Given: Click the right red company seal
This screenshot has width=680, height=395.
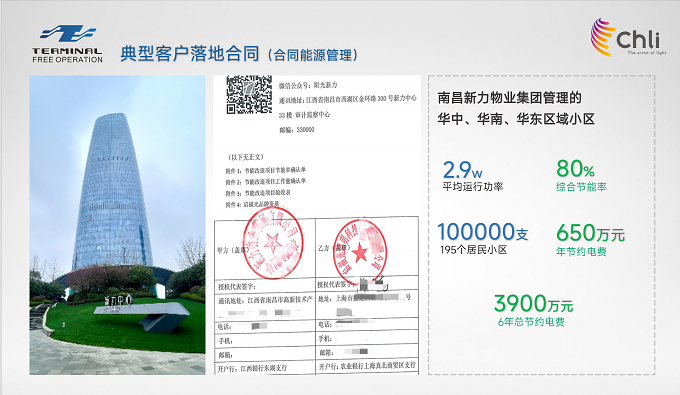Looking at the screenshot, I should click(x=360, y=251).
